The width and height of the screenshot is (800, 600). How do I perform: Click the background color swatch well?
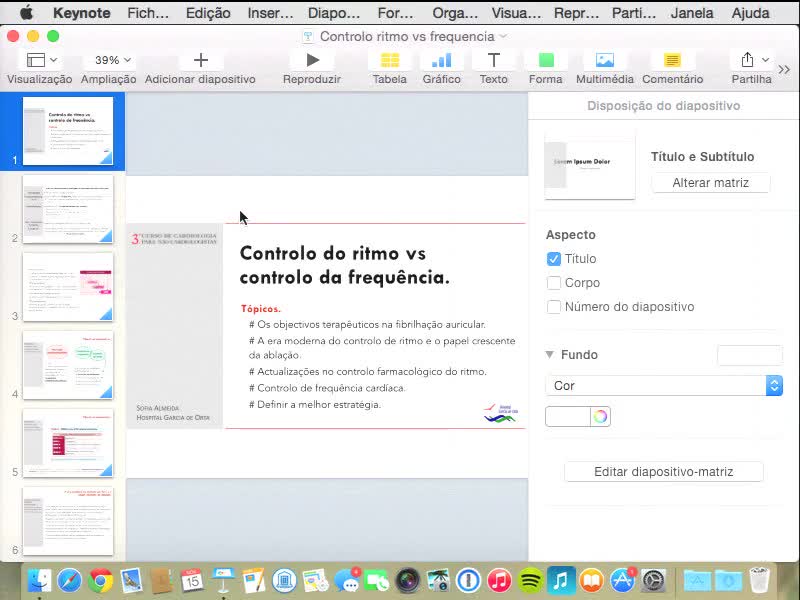click(568, 416)
